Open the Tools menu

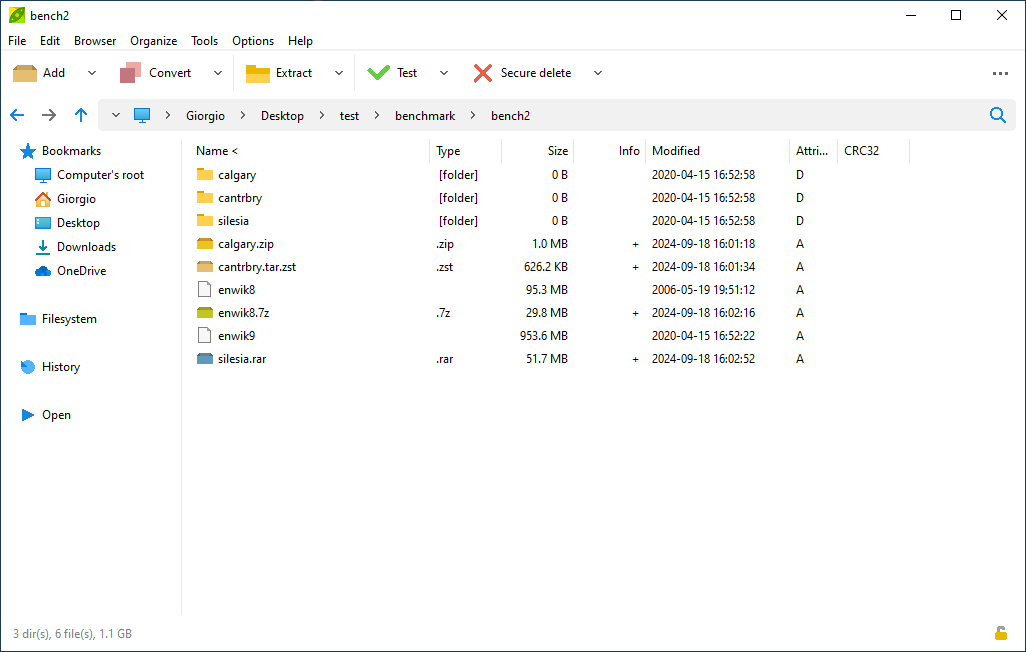(x=204, y=41)
